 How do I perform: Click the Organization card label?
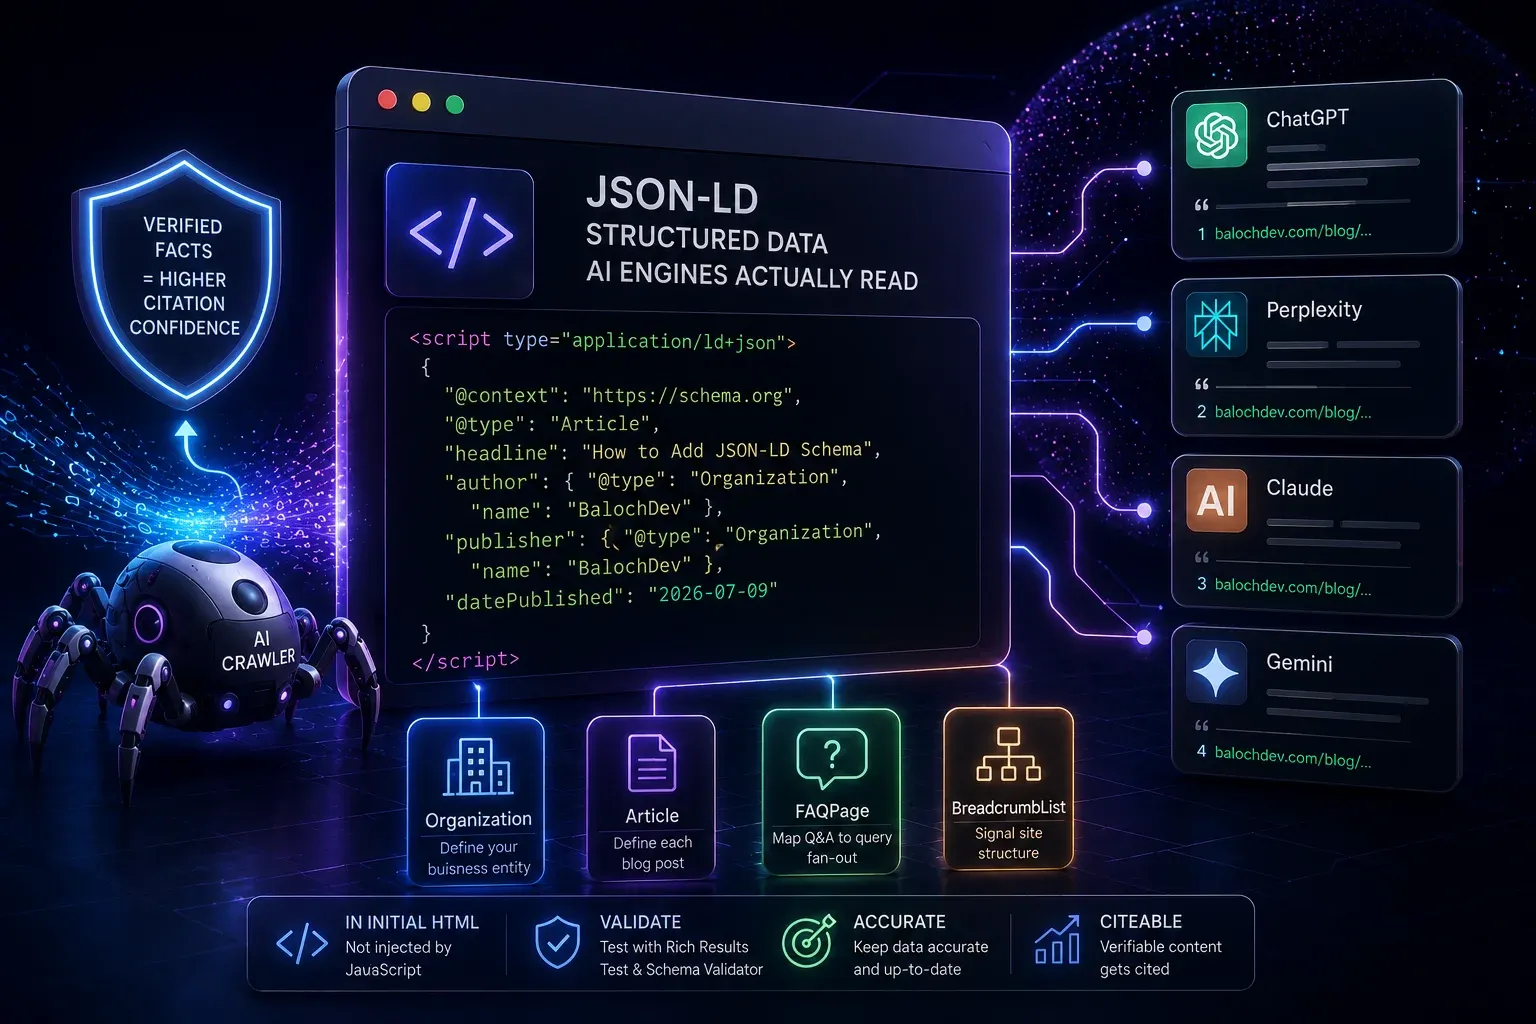coord(478,820)
